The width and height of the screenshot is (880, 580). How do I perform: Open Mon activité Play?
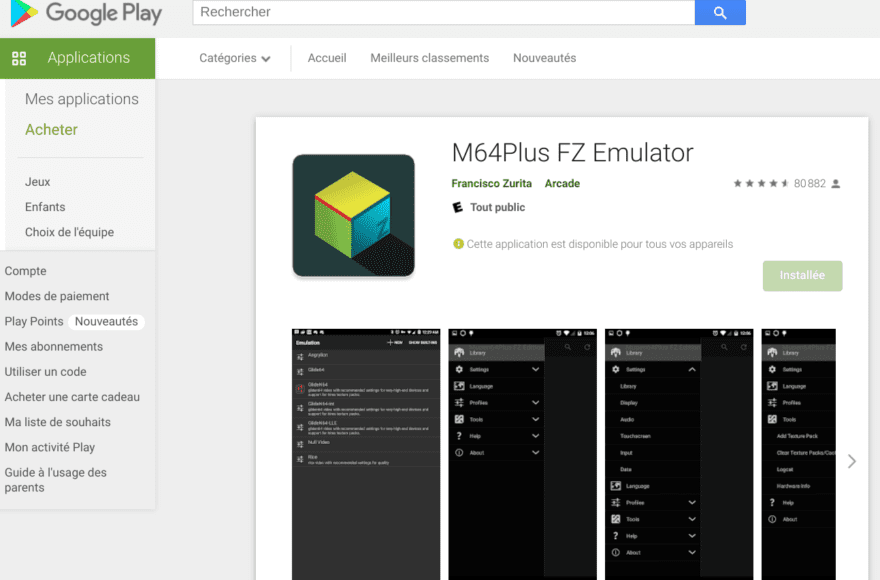click(x=49, y=447)
